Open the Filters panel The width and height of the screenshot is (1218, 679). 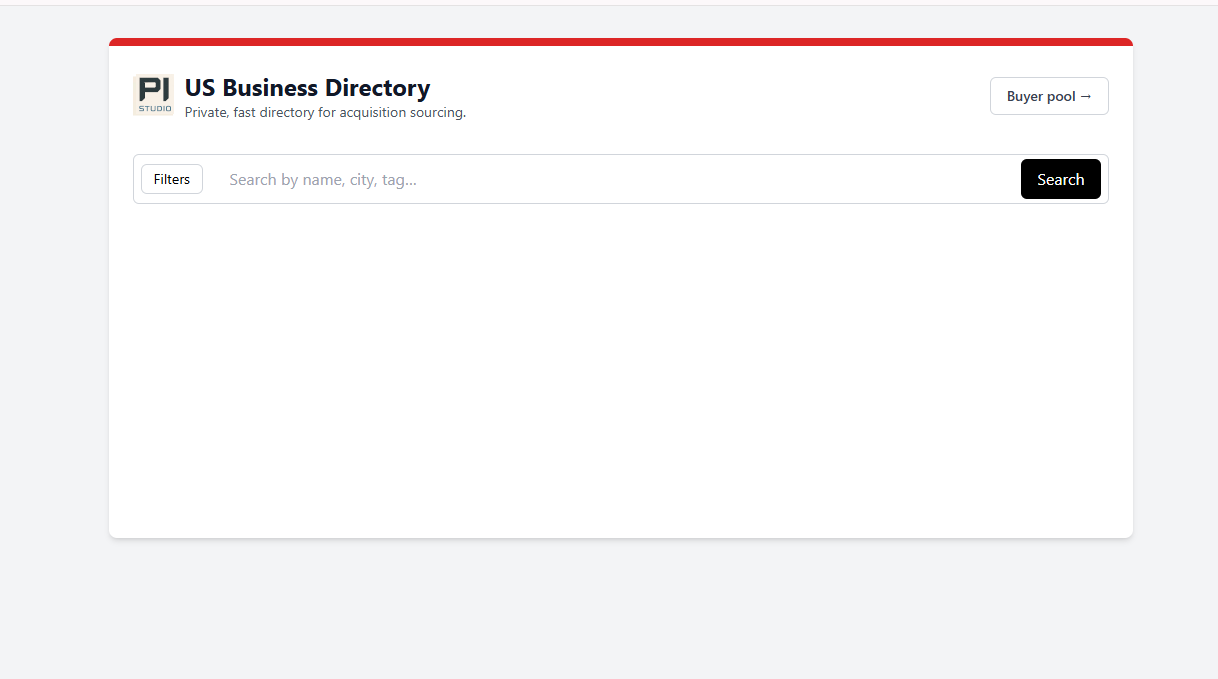pyautogui.click(x=172, y=179)
